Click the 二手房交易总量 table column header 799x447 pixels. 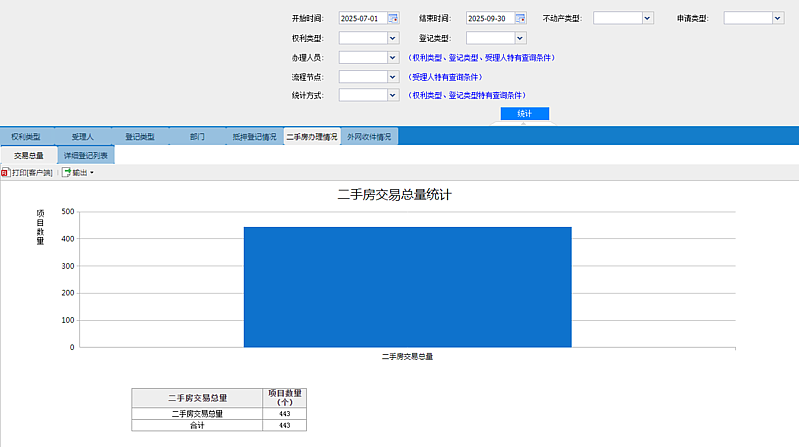(197, 398)
